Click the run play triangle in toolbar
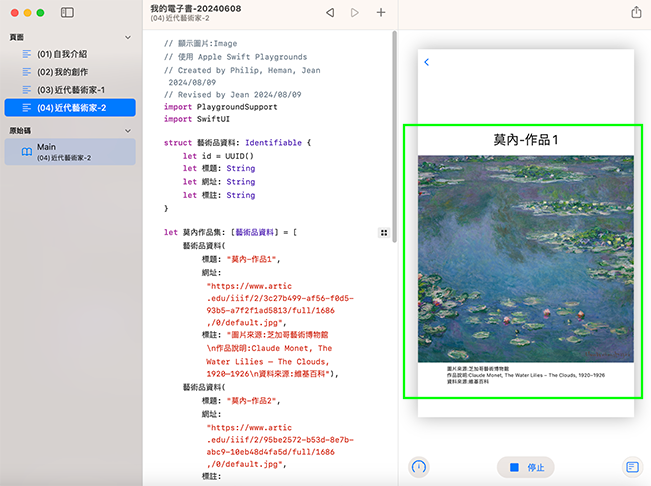Image resolution: width=651 pixels, height=486 pixels. click(355, 13)
